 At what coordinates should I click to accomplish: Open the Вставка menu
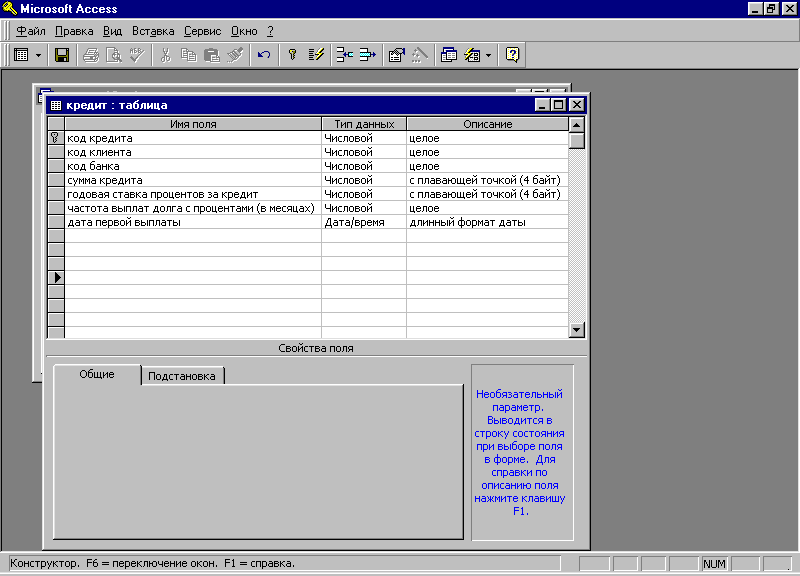pos(153,31)
